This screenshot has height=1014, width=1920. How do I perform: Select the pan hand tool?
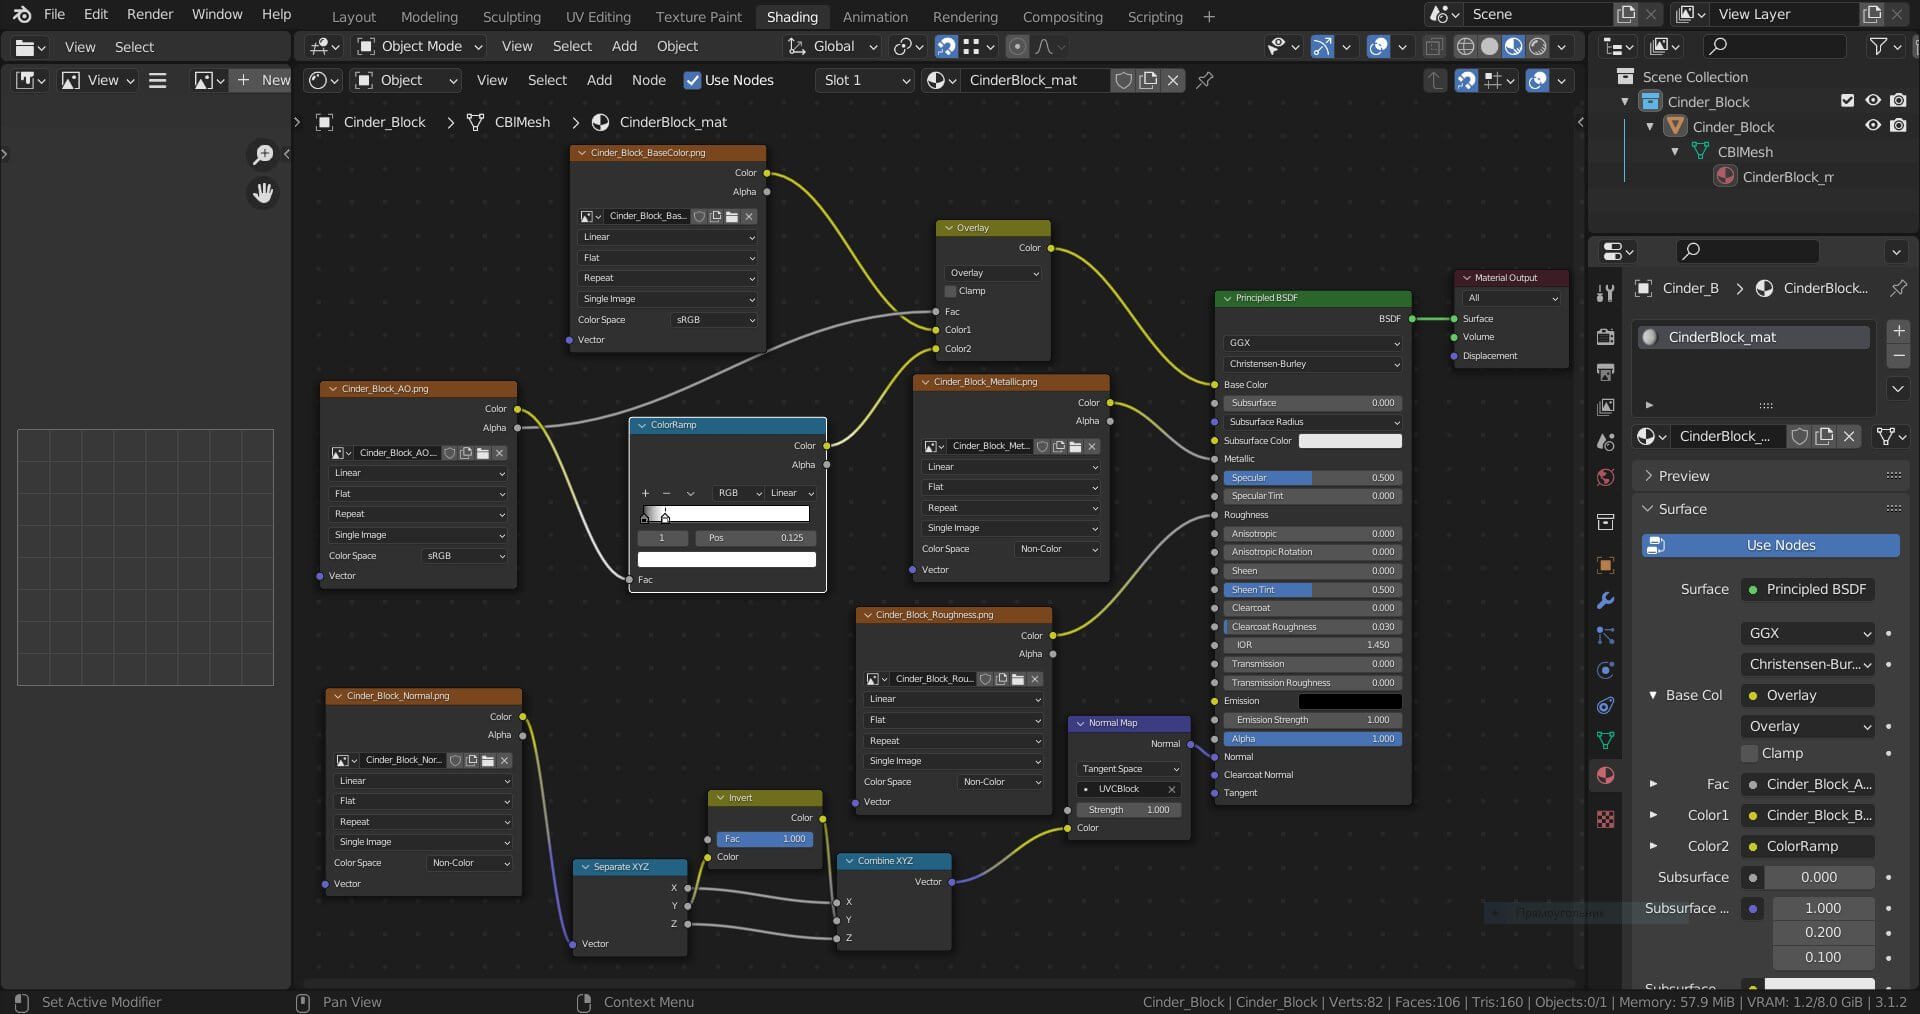(x=263, y=193)
